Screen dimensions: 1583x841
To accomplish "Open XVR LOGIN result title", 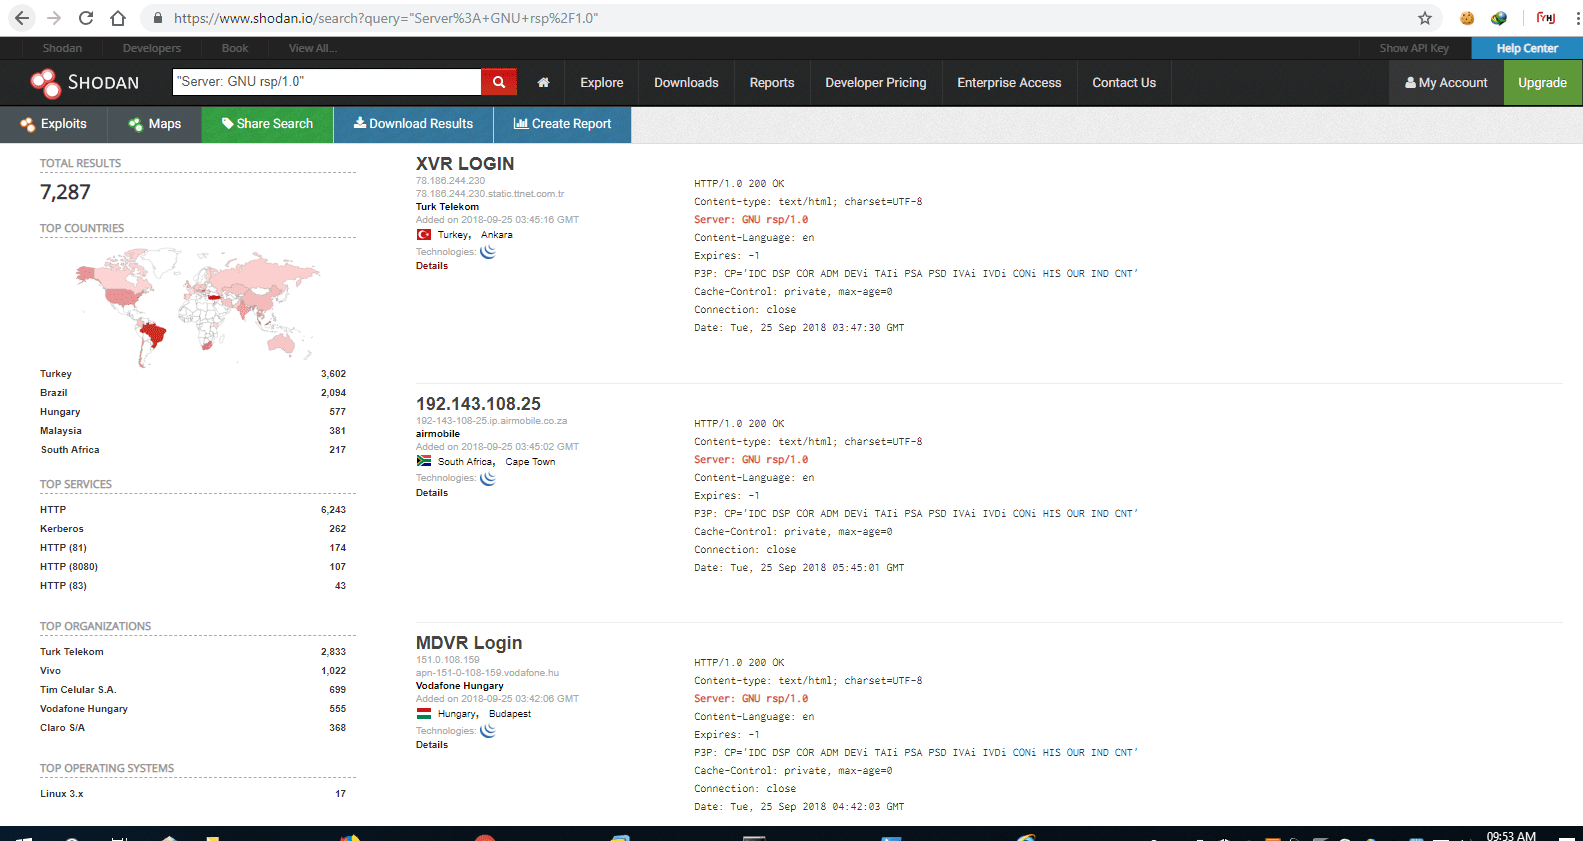I will click(x=465, y=164).
